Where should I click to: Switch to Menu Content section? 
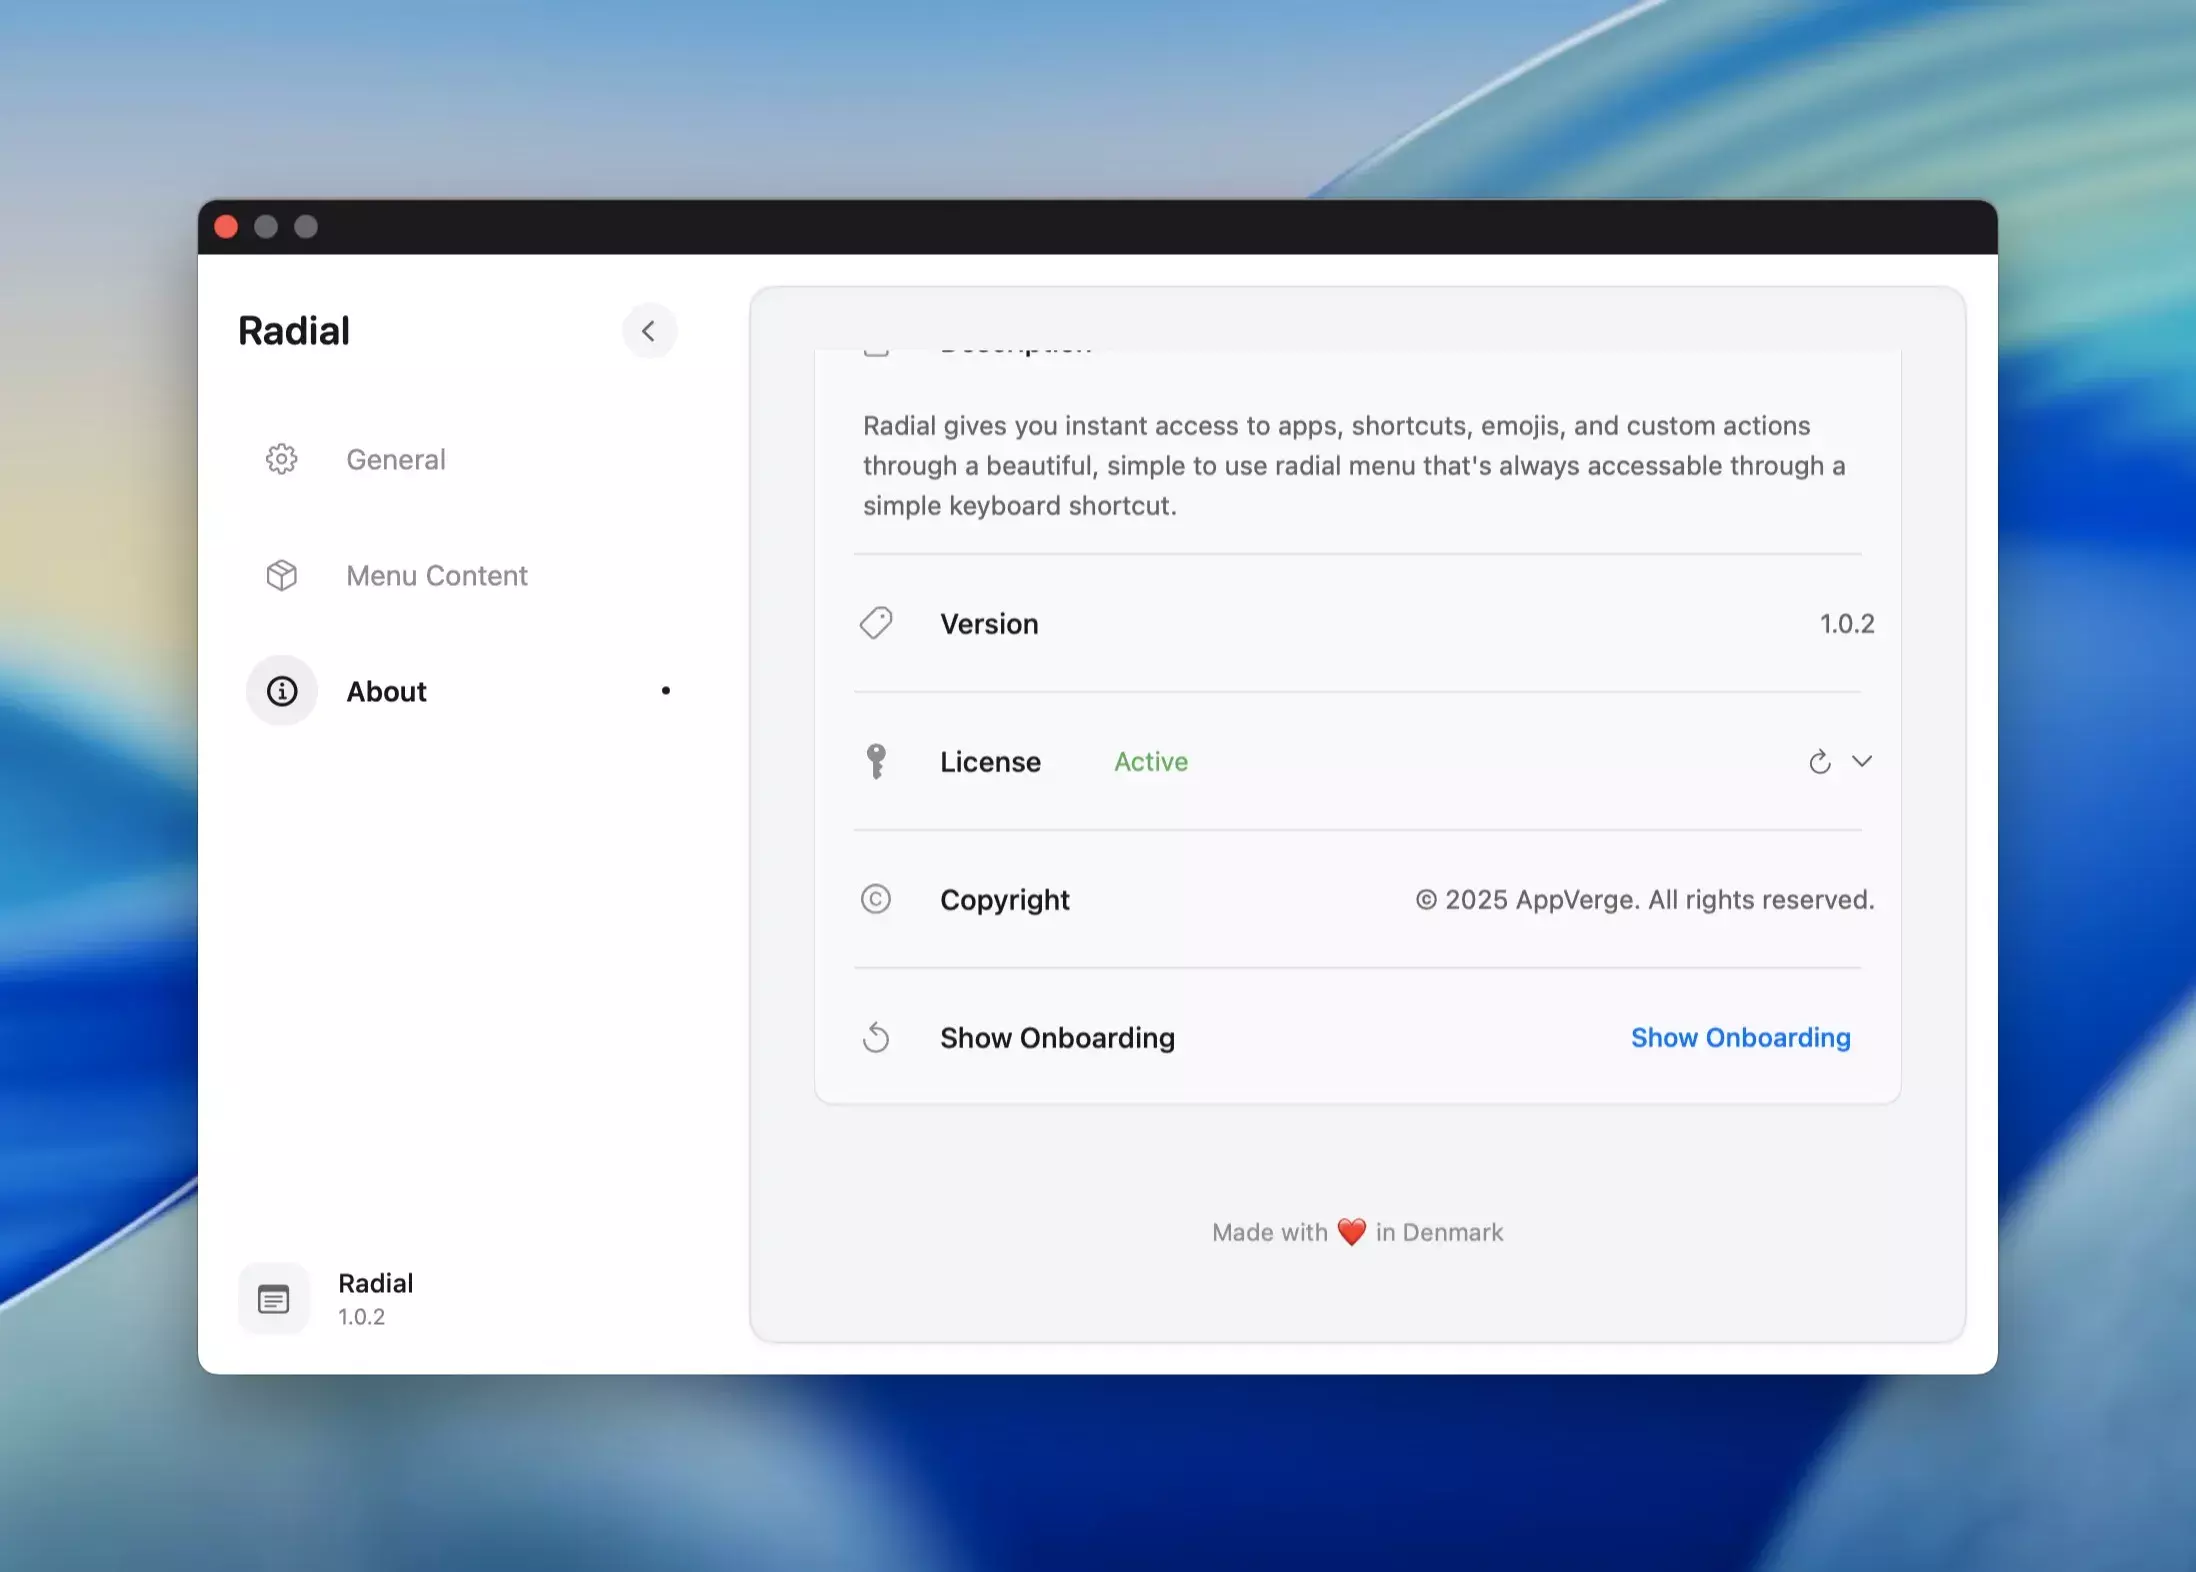[x=436, y=575]
